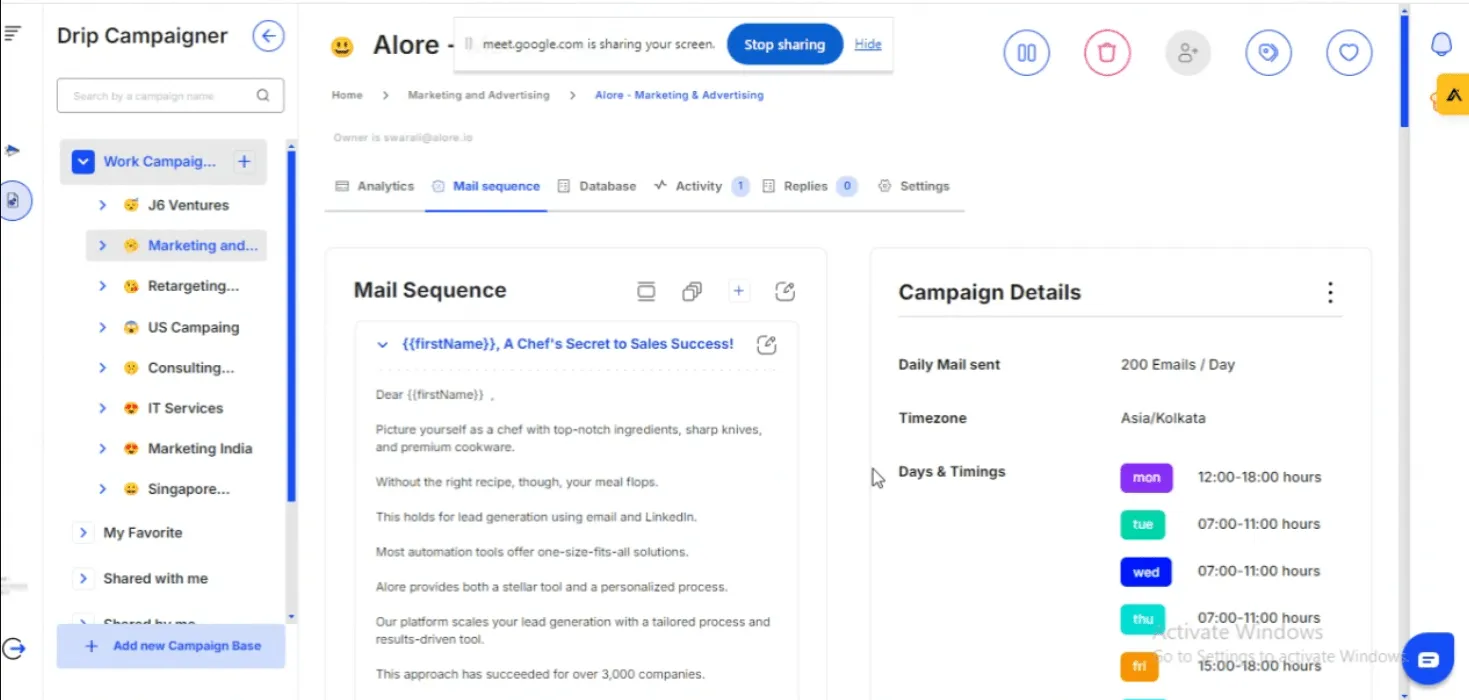1469x700 pixels.
Task: Click the grey add-user icon
Action: (1188, 52)
